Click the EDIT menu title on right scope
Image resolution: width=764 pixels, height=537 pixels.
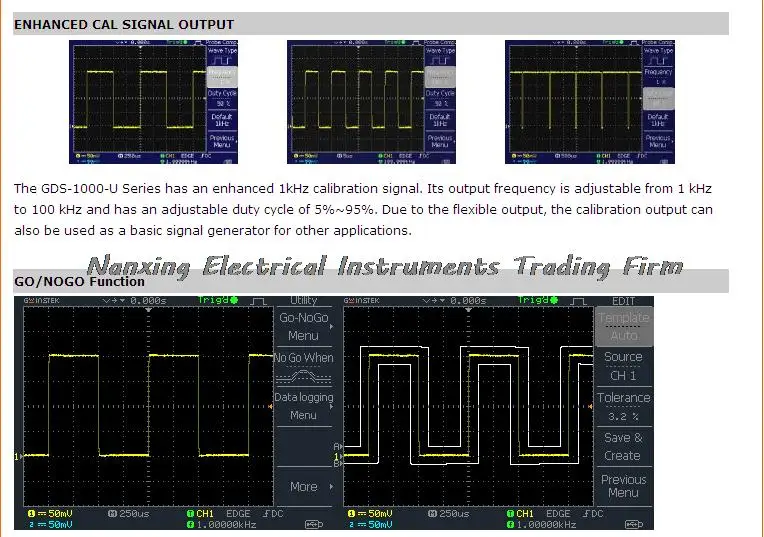624,301
